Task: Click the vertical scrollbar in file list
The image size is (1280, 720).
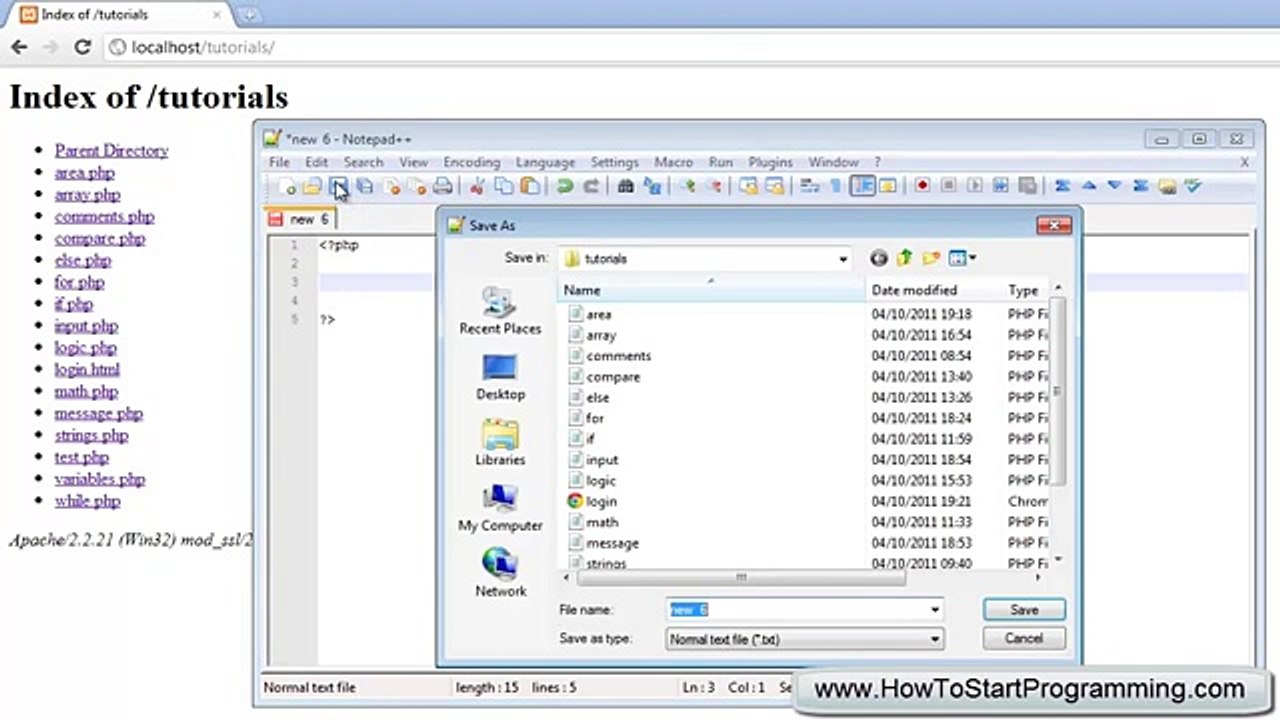Action: click(x=1058, y=390)
